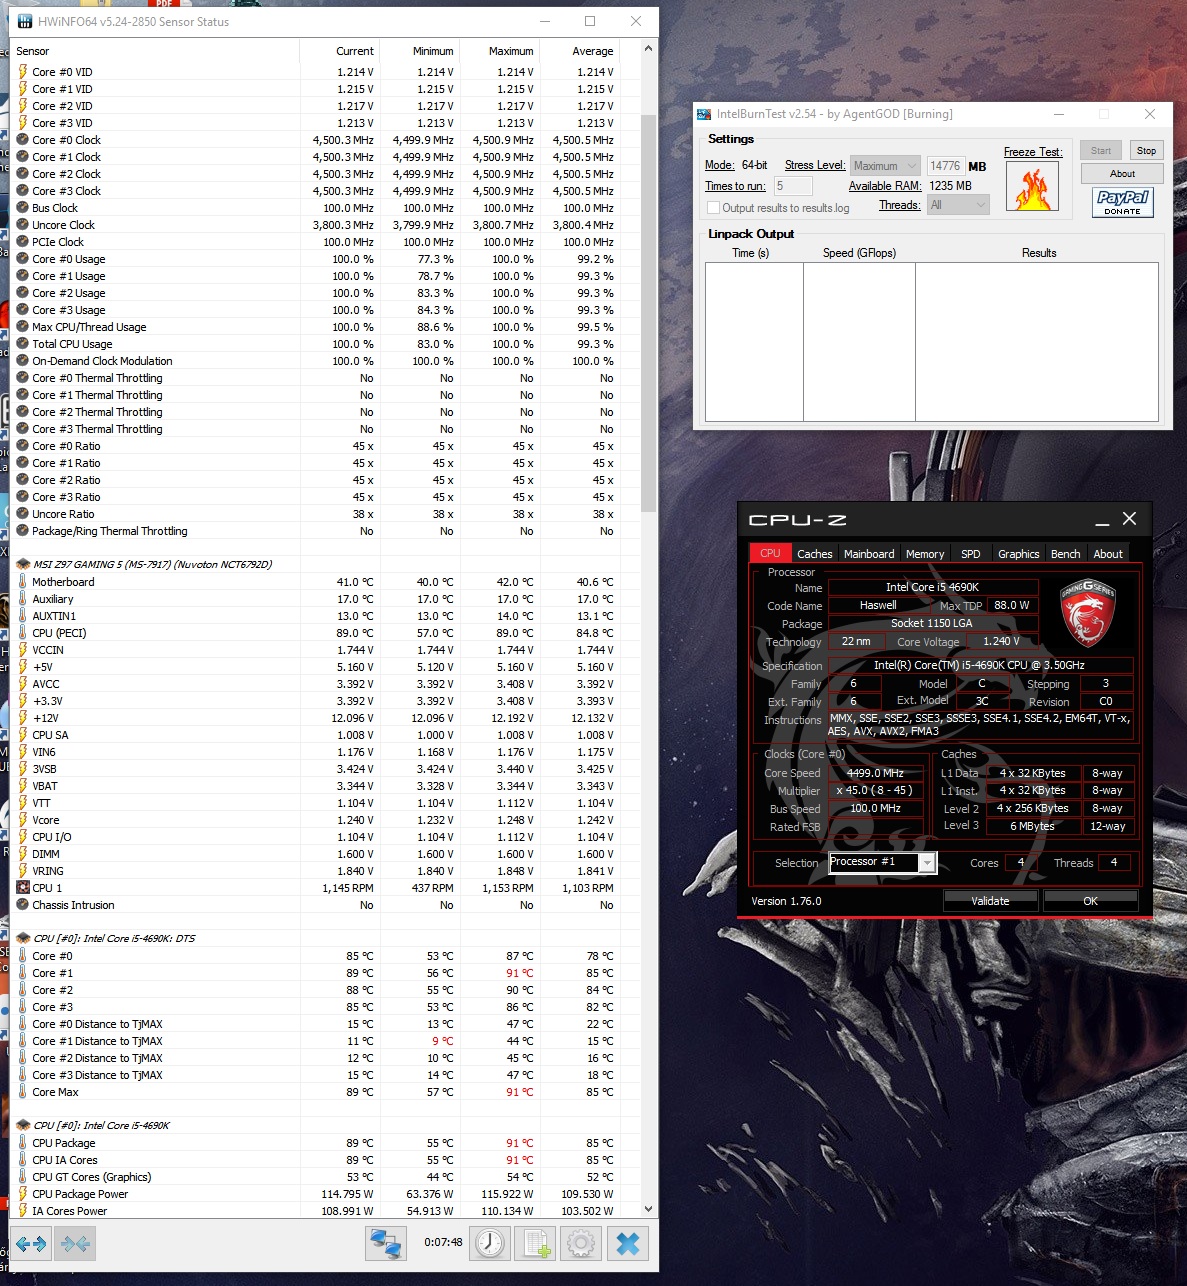Click the icon beside CPU [#0] DTS header
1187x1286 pixels.
coord(23,938)
